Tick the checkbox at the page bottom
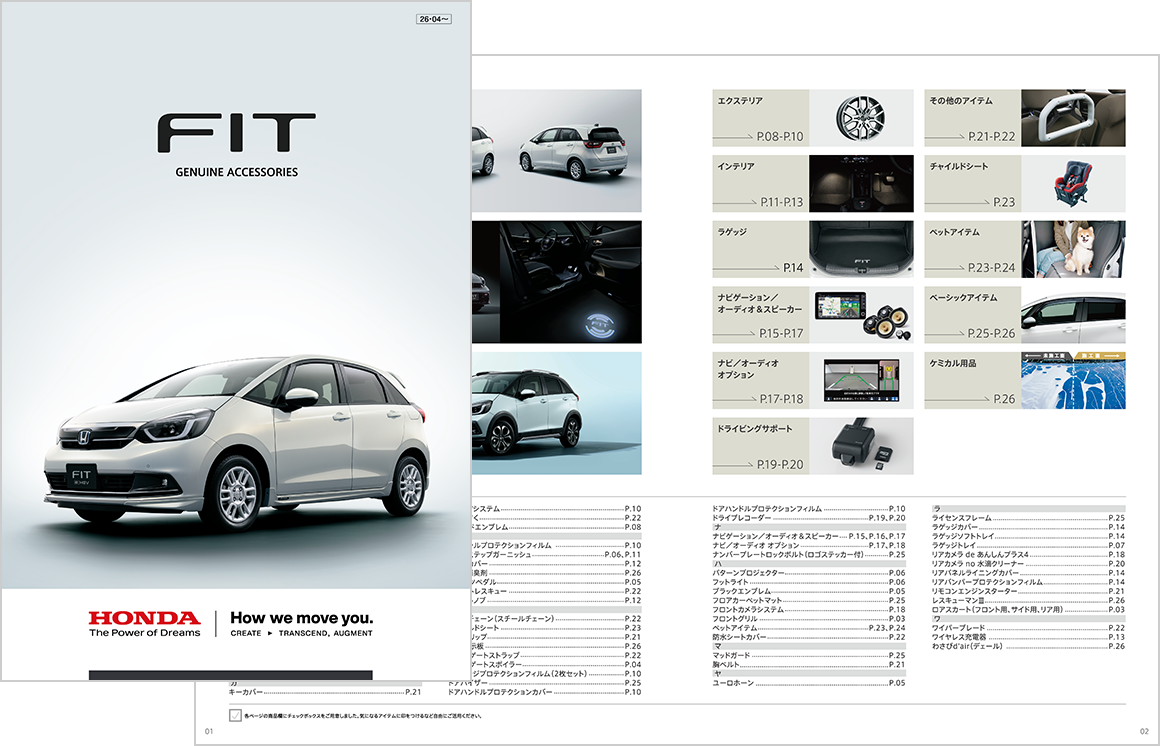 [234, 716]
